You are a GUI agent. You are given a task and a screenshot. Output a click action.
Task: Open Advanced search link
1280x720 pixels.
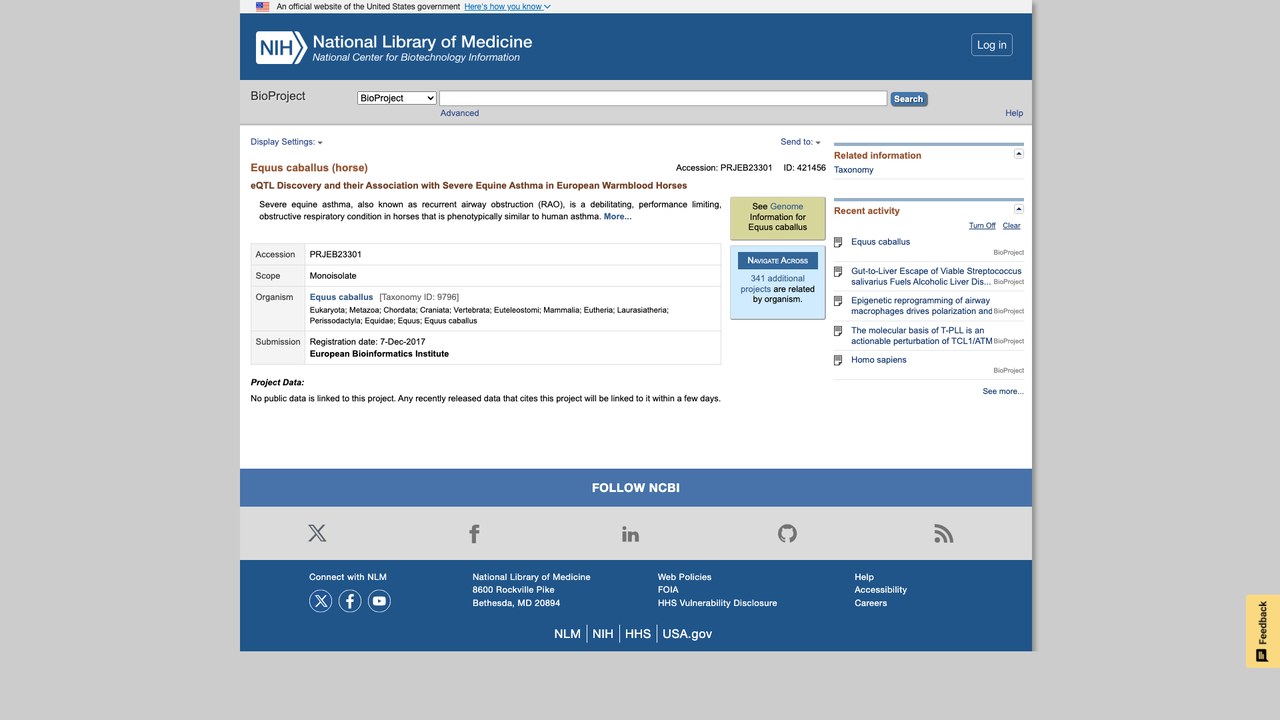(x=460, y=113)
